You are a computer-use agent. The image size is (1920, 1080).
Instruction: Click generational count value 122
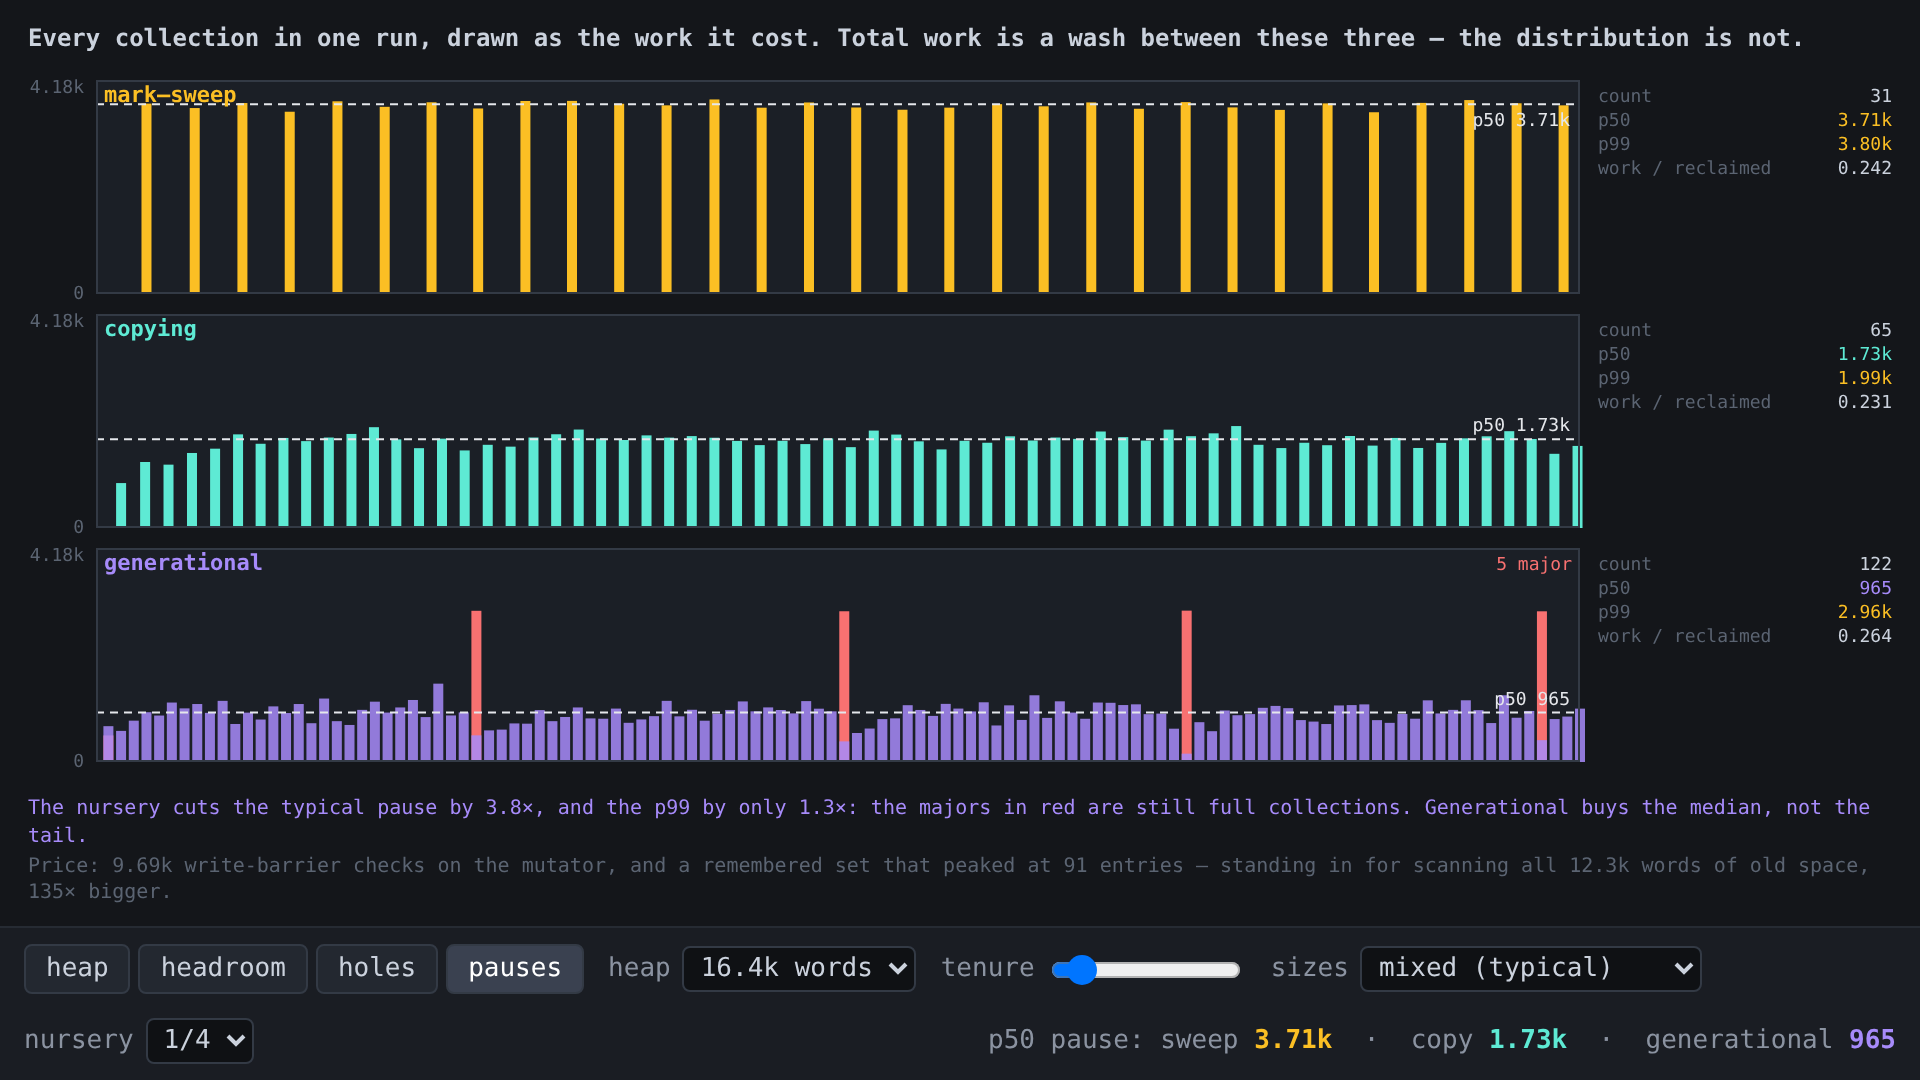(x=1875, y=564)
